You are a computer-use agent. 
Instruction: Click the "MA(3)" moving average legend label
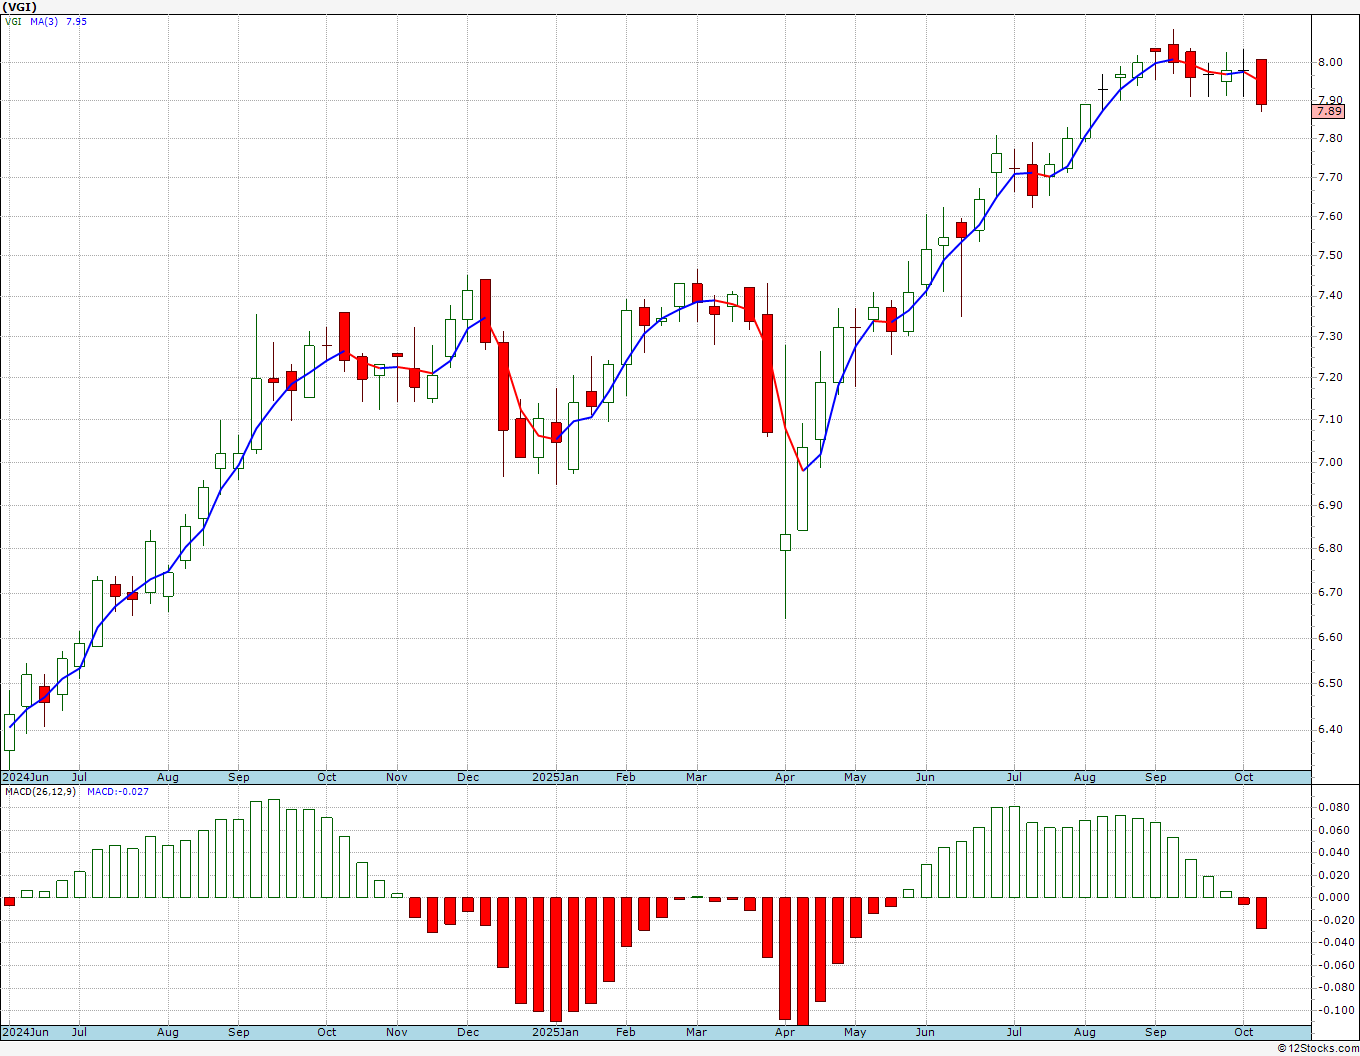pyautogui.click(x=44, y=21)
